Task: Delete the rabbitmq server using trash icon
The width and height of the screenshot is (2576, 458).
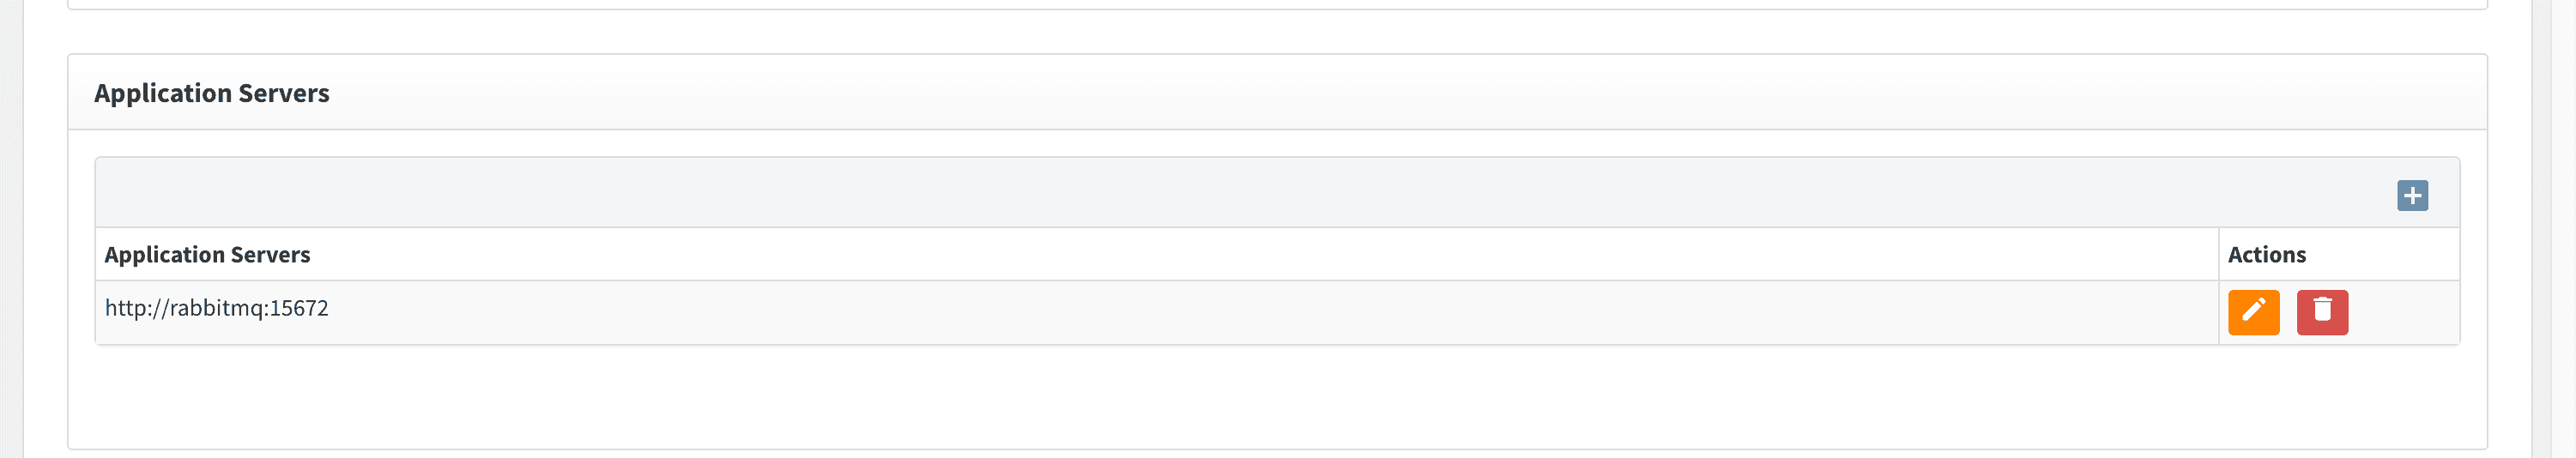Action: click(x=2322, y=312)
